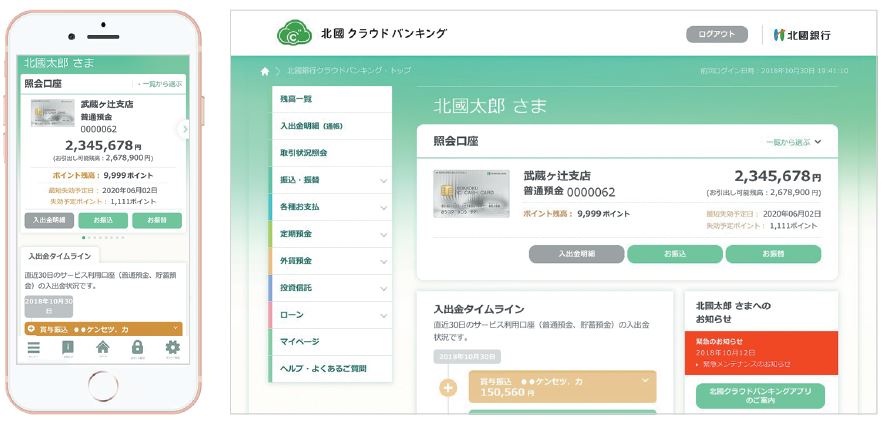Tap the right arrow to show the next account card on the phone
Image resolution: width=886 pixels, height=423 pixels.
tap(184, 129)
